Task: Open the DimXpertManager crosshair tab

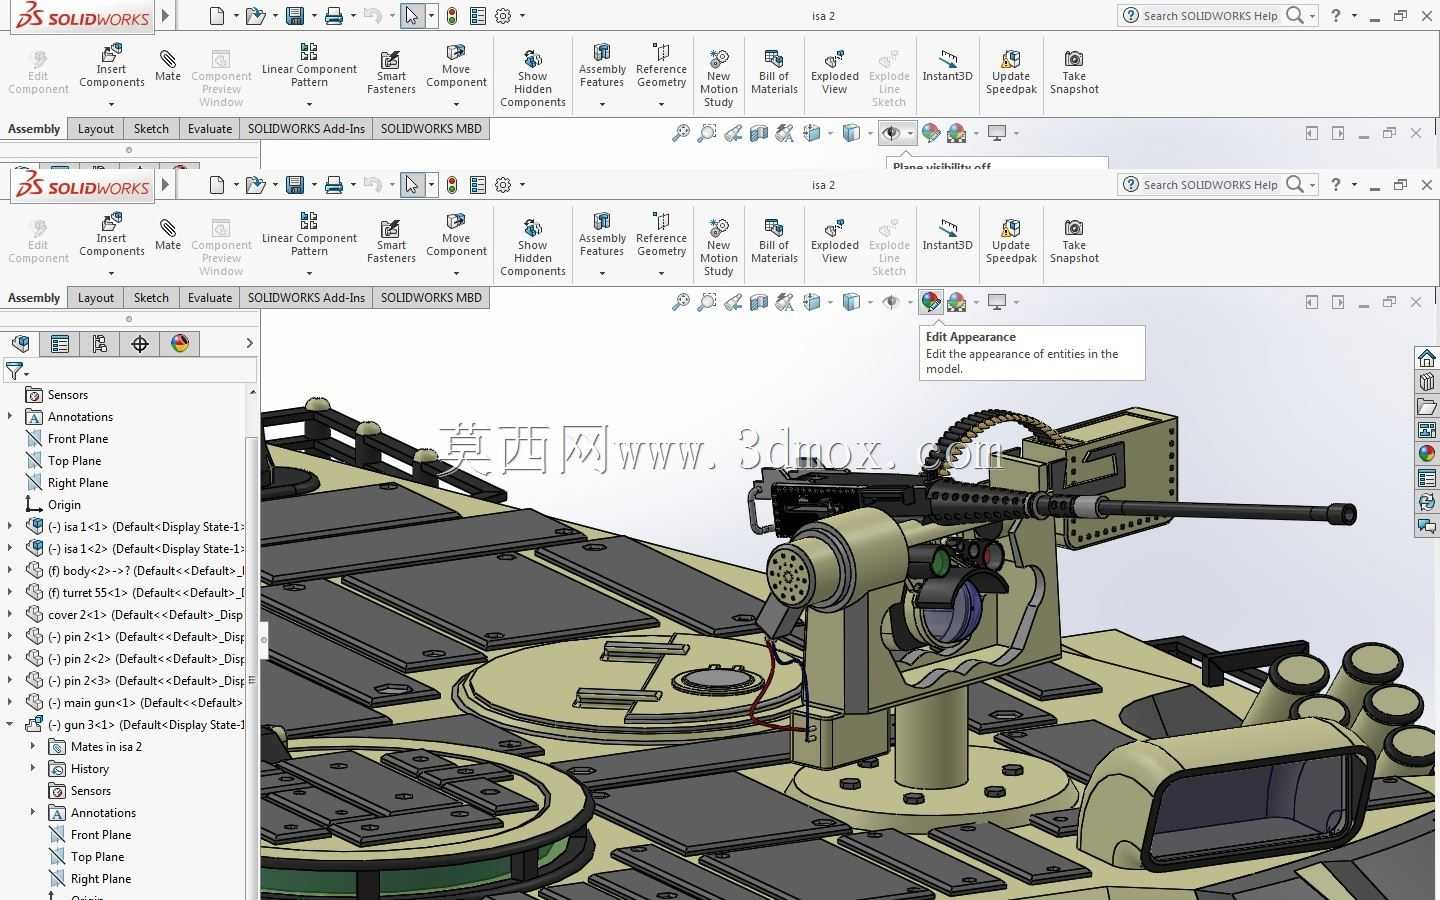Action: click(140, 344)
